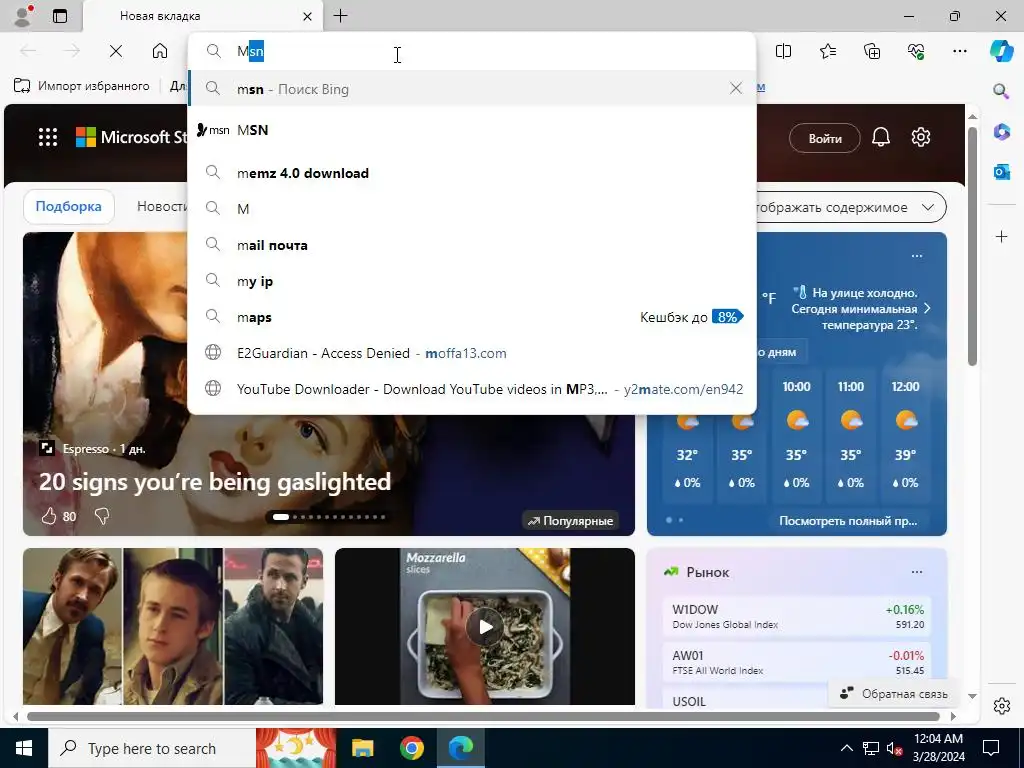Open the Edge profile icon
The height and width of the screenshot is (768, 1024).
click(x=23, y=16)
